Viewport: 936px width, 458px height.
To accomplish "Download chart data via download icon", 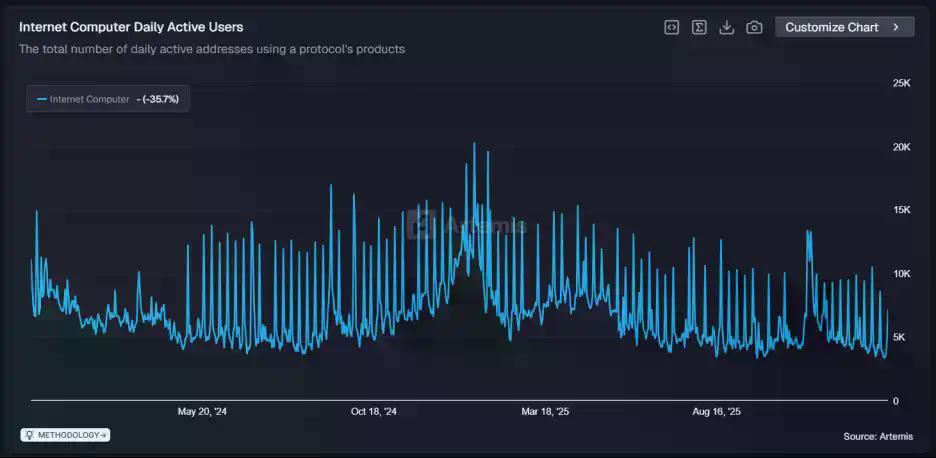I will point(727,27).
